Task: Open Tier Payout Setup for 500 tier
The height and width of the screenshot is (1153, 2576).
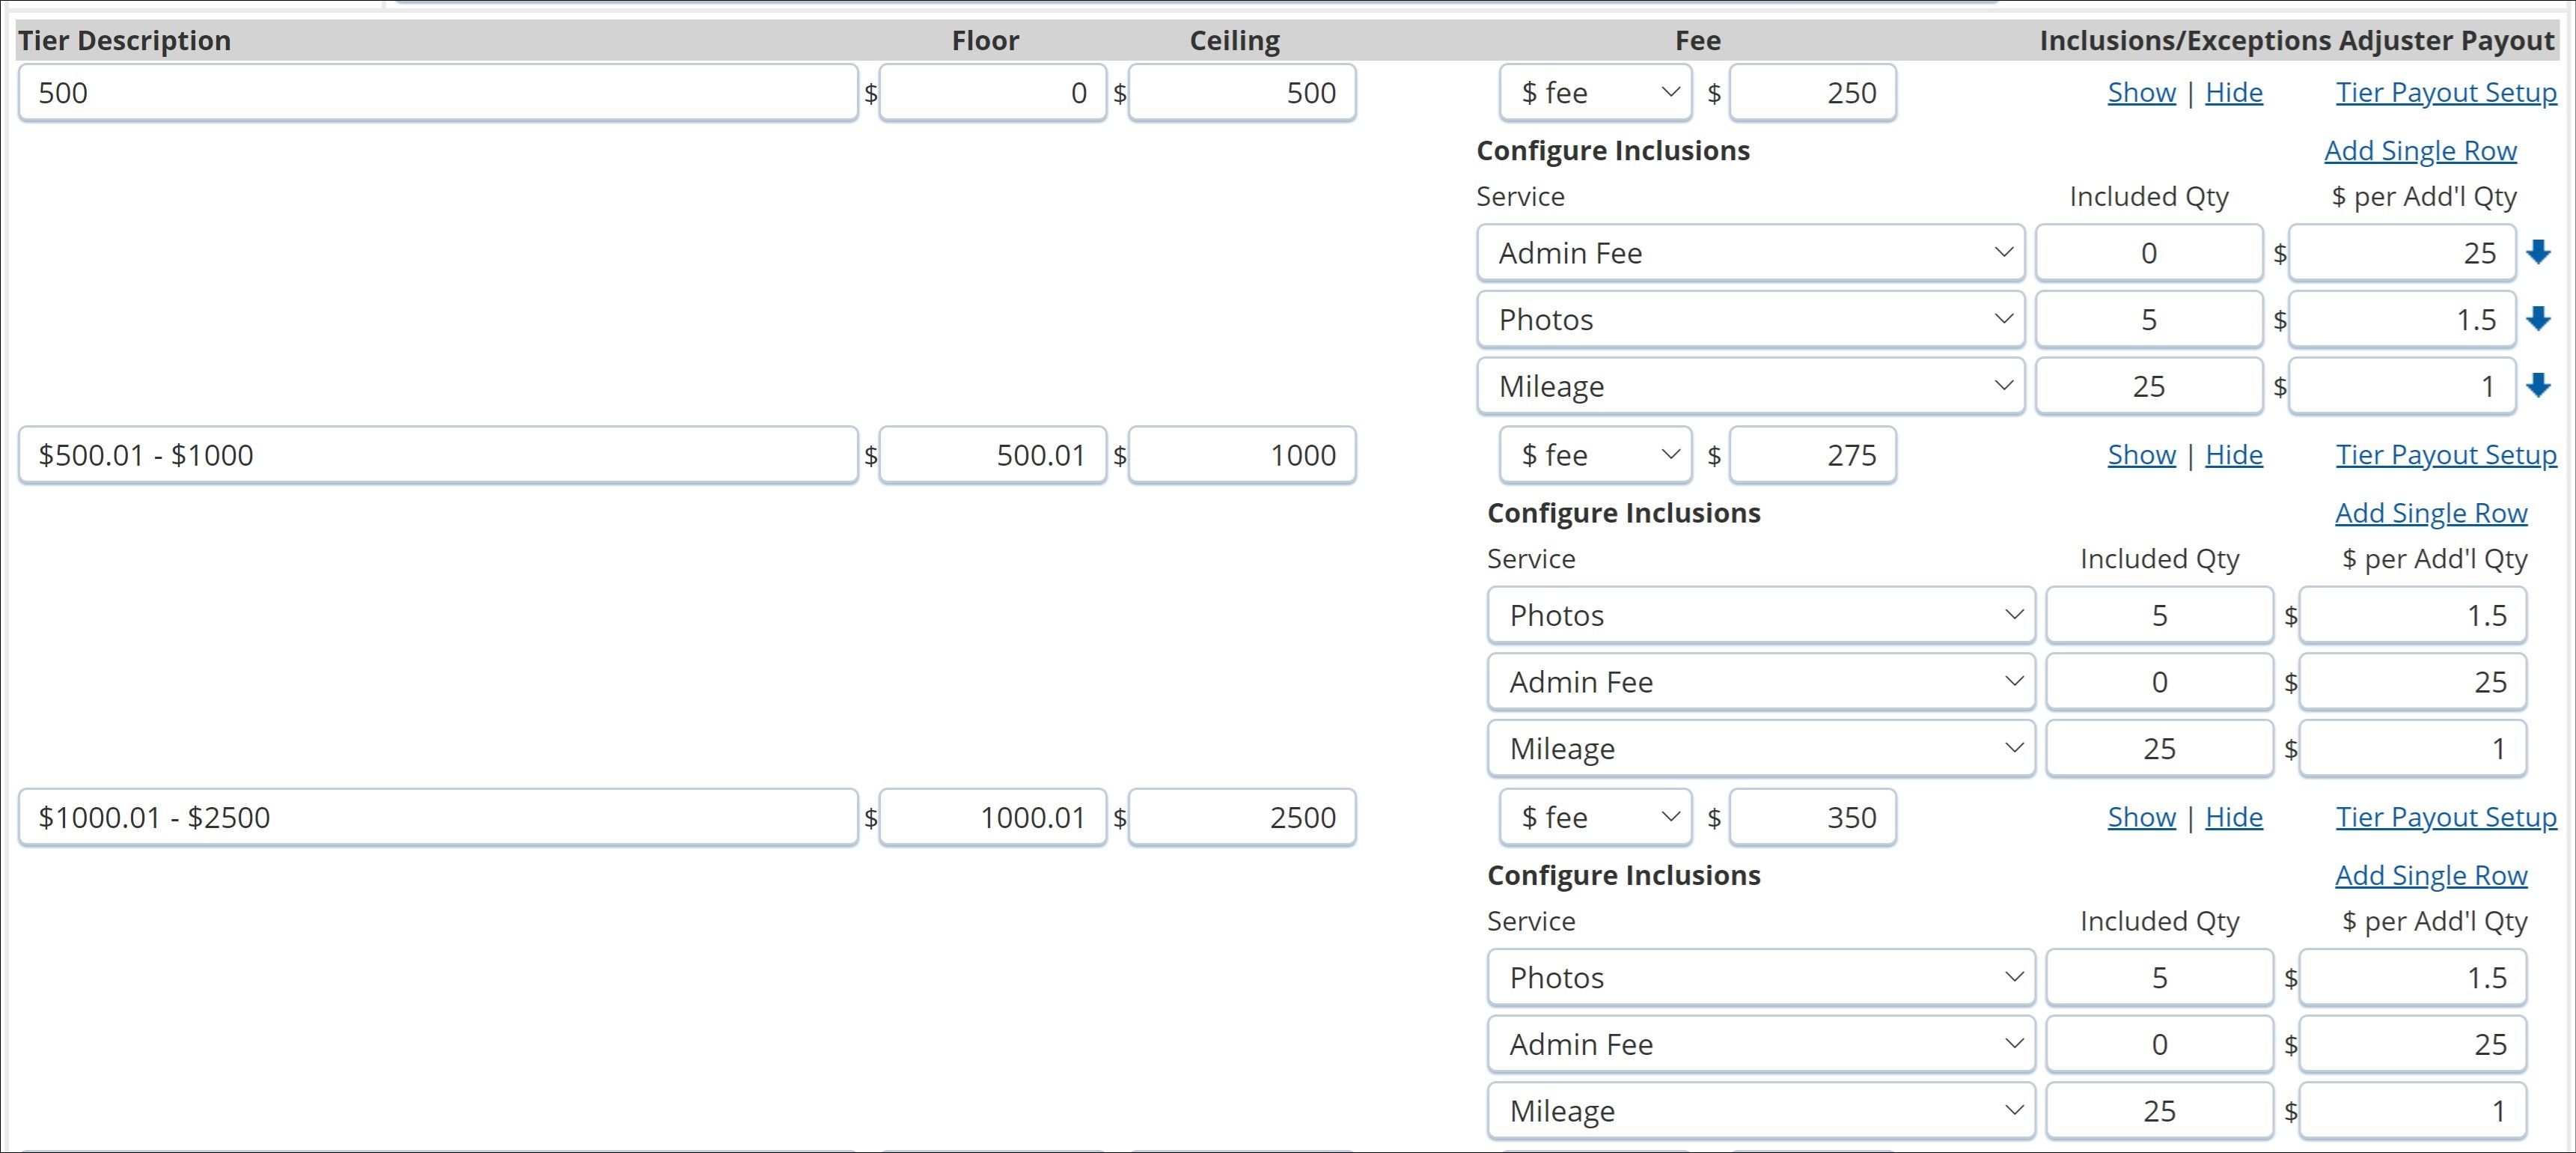Action: [x=2445, y=93]
